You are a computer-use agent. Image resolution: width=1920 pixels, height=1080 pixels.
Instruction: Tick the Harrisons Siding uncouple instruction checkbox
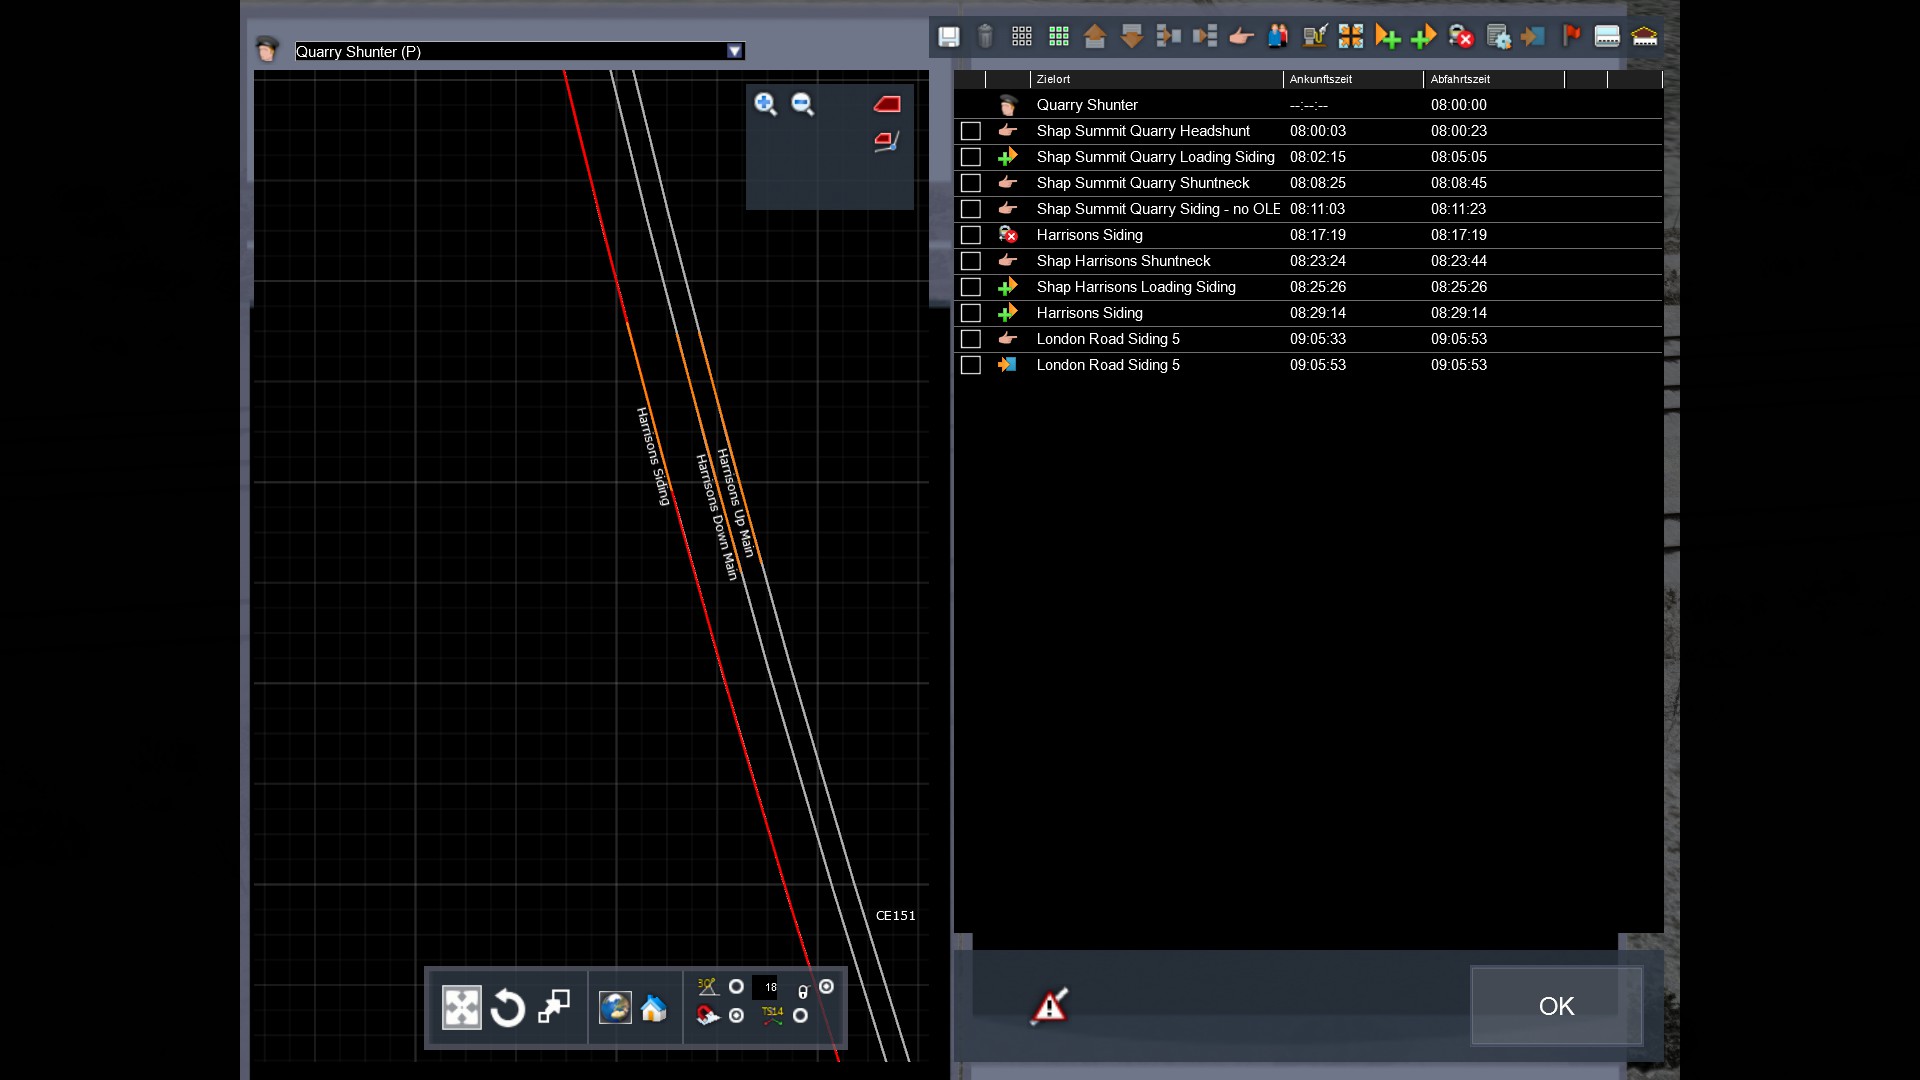970,235
